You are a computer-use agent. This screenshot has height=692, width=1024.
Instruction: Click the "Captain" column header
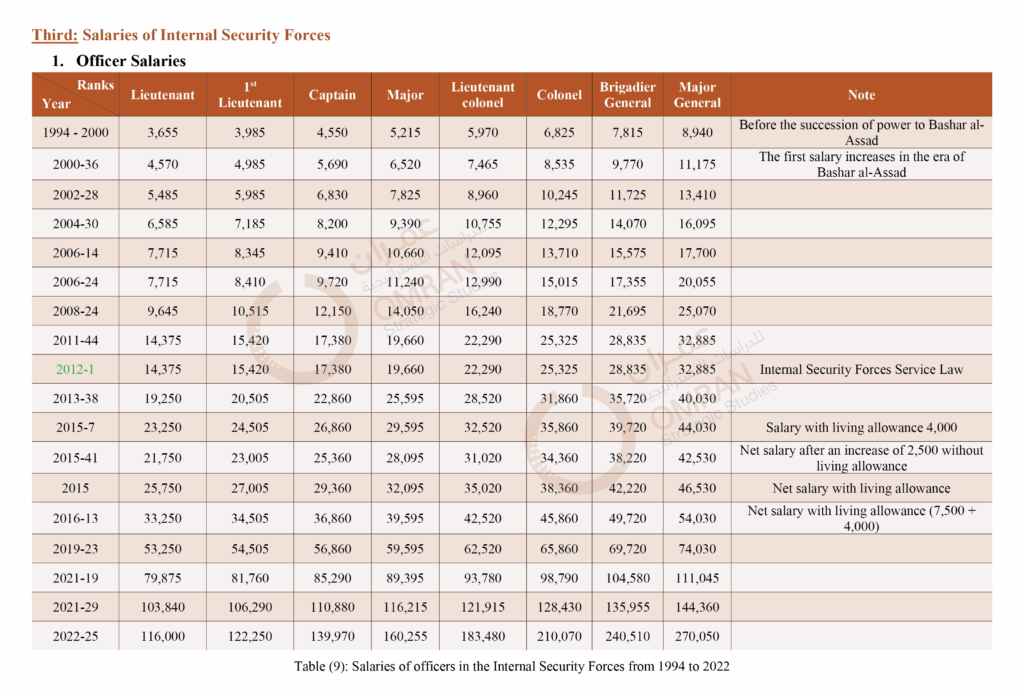point(332,95)
